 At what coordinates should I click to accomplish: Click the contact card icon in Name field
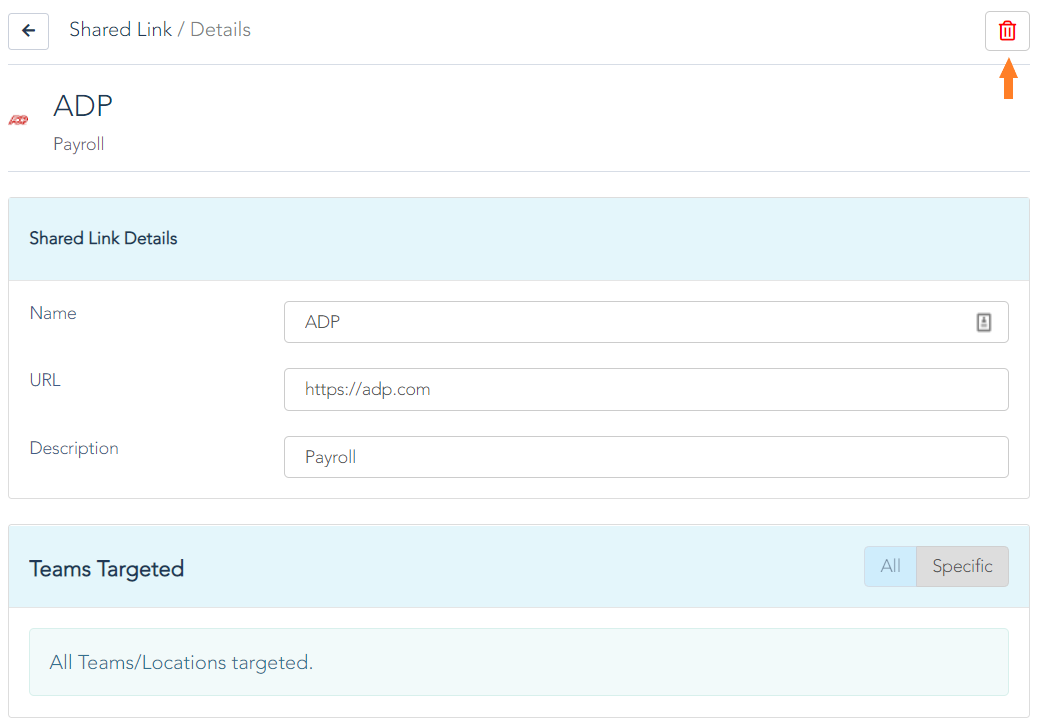pyautogui.click(x=984, y=322)
